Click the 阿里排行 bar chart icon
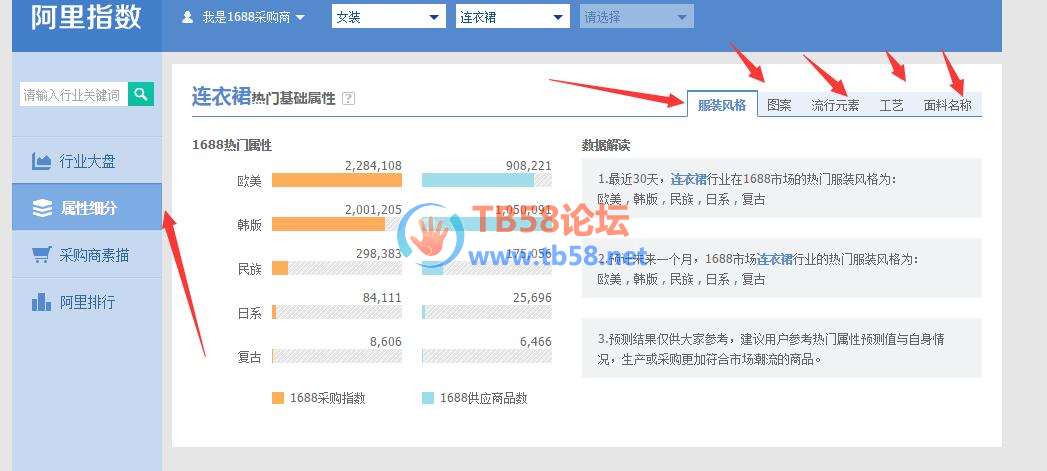This screenshot has width=1047, height=471. click(41, 302)
